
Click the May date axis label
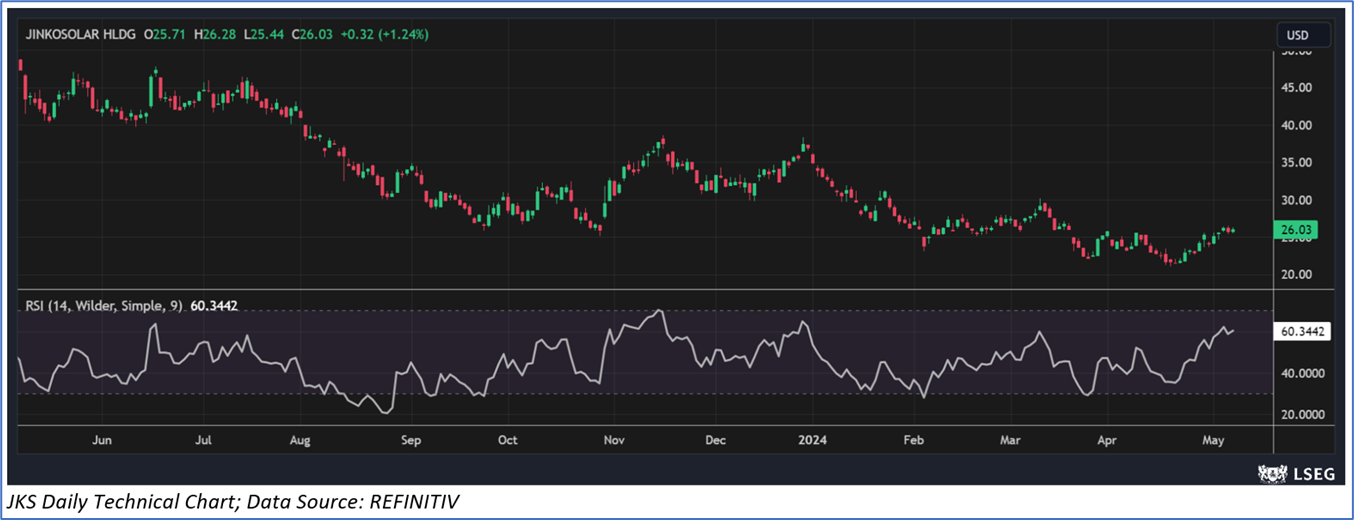[1213, 439]
